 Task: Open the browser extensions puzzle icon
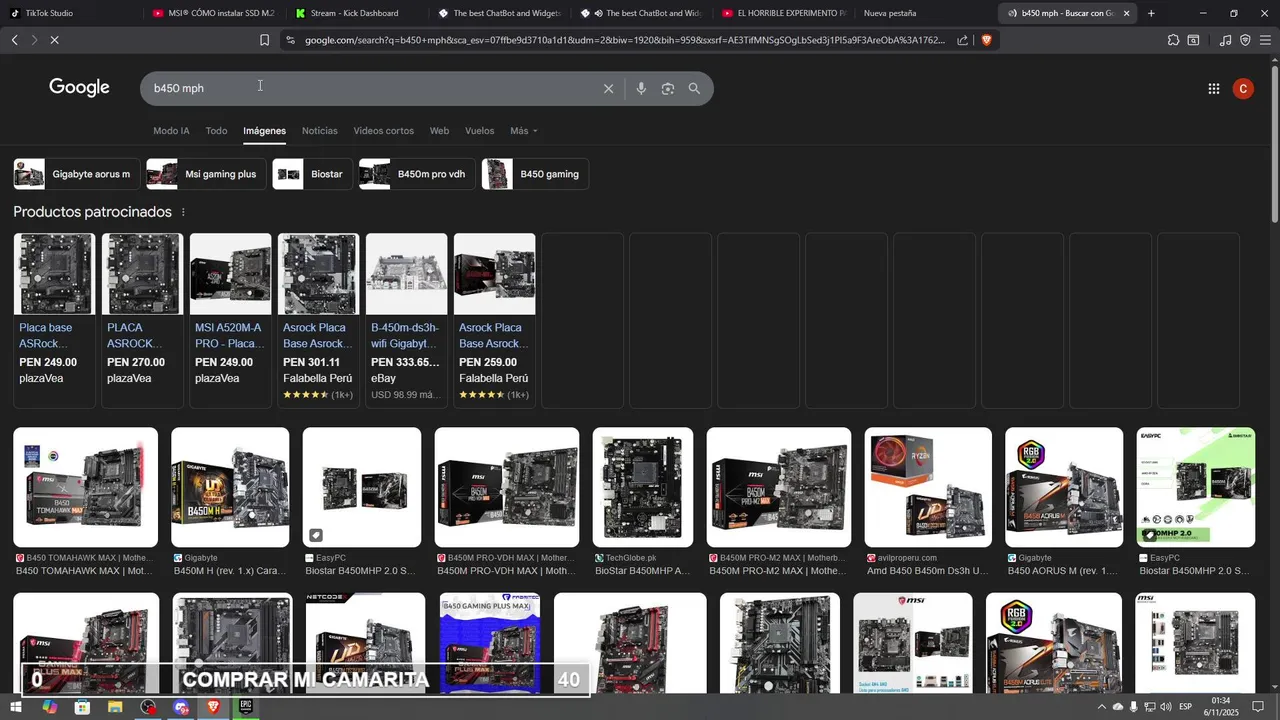pyautogui.click(x=1173, y=40)
